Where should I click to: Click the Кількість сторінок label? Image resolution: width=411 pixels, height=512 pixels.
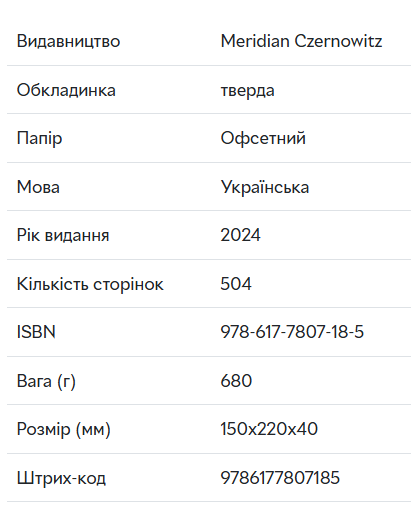[x=90, y=284]
